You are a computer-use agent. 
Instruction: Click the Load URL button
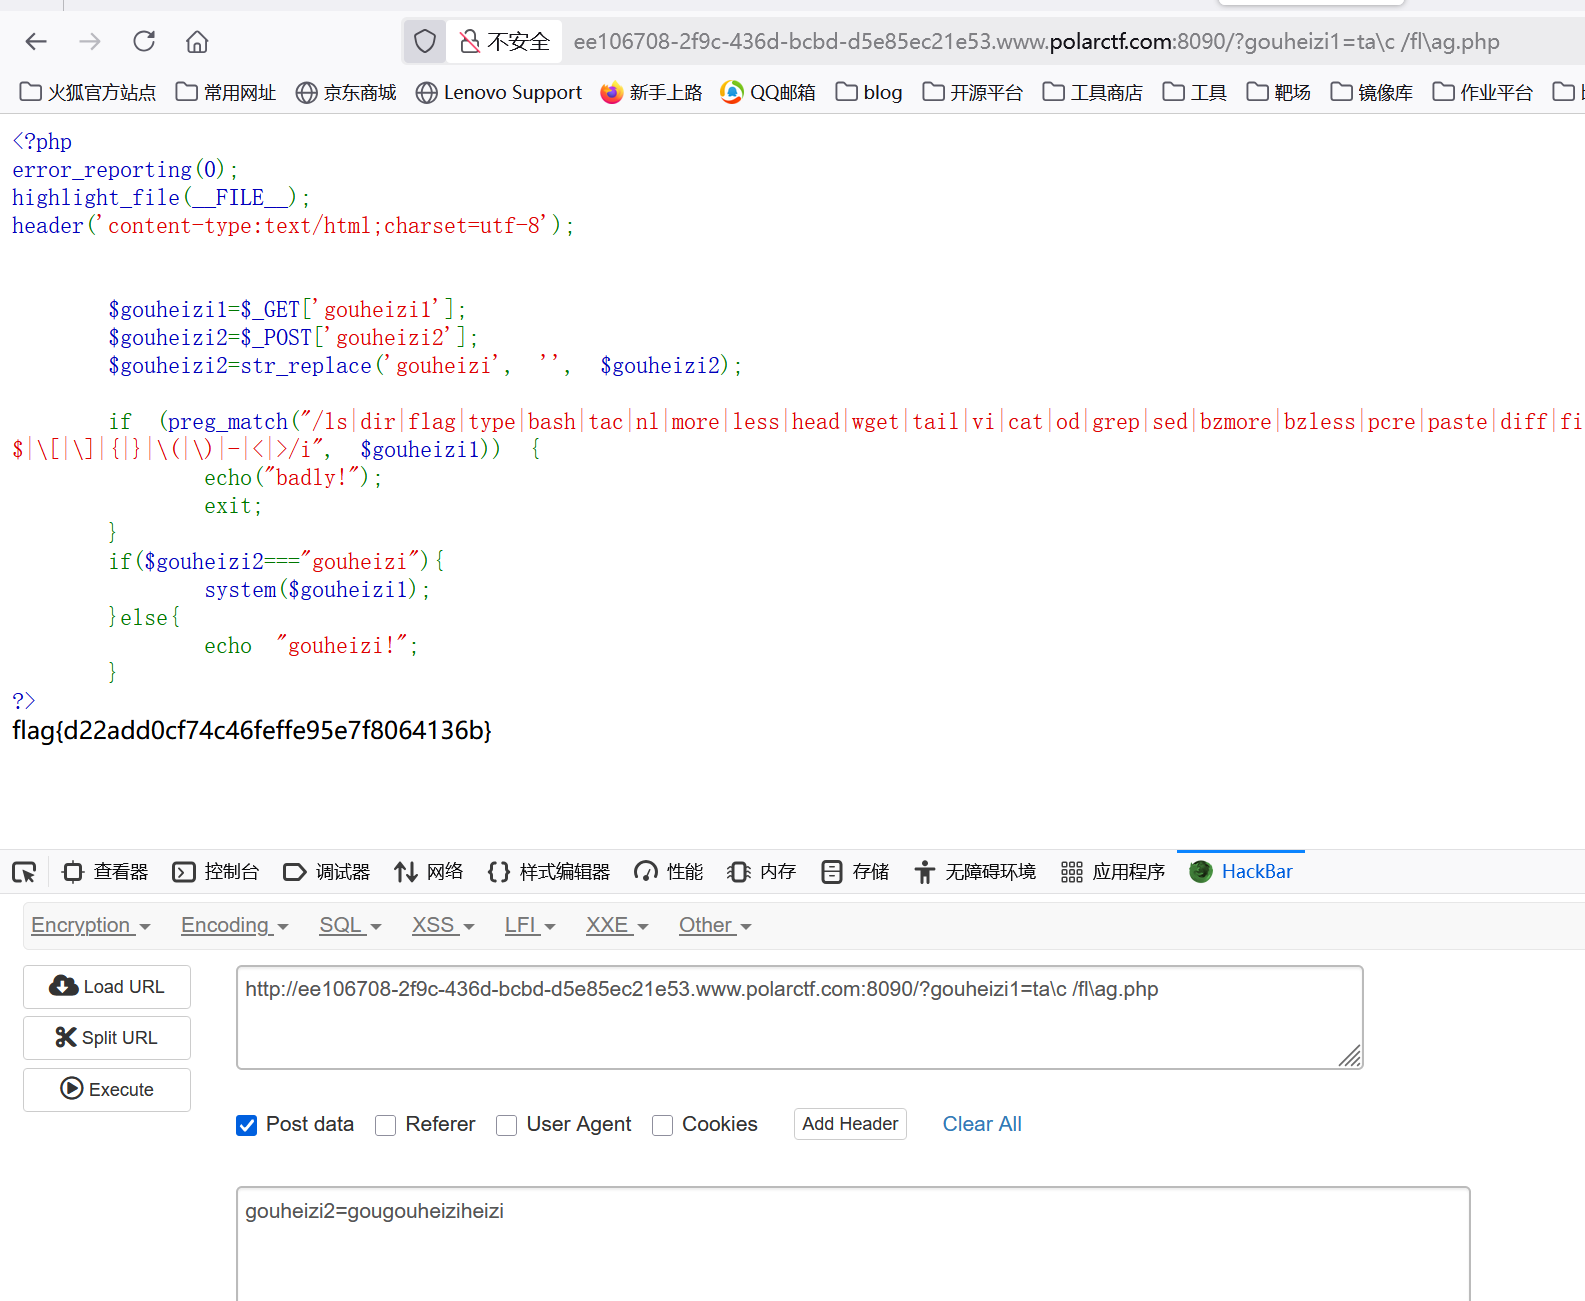pyautogui.click(x=107, y=987)
